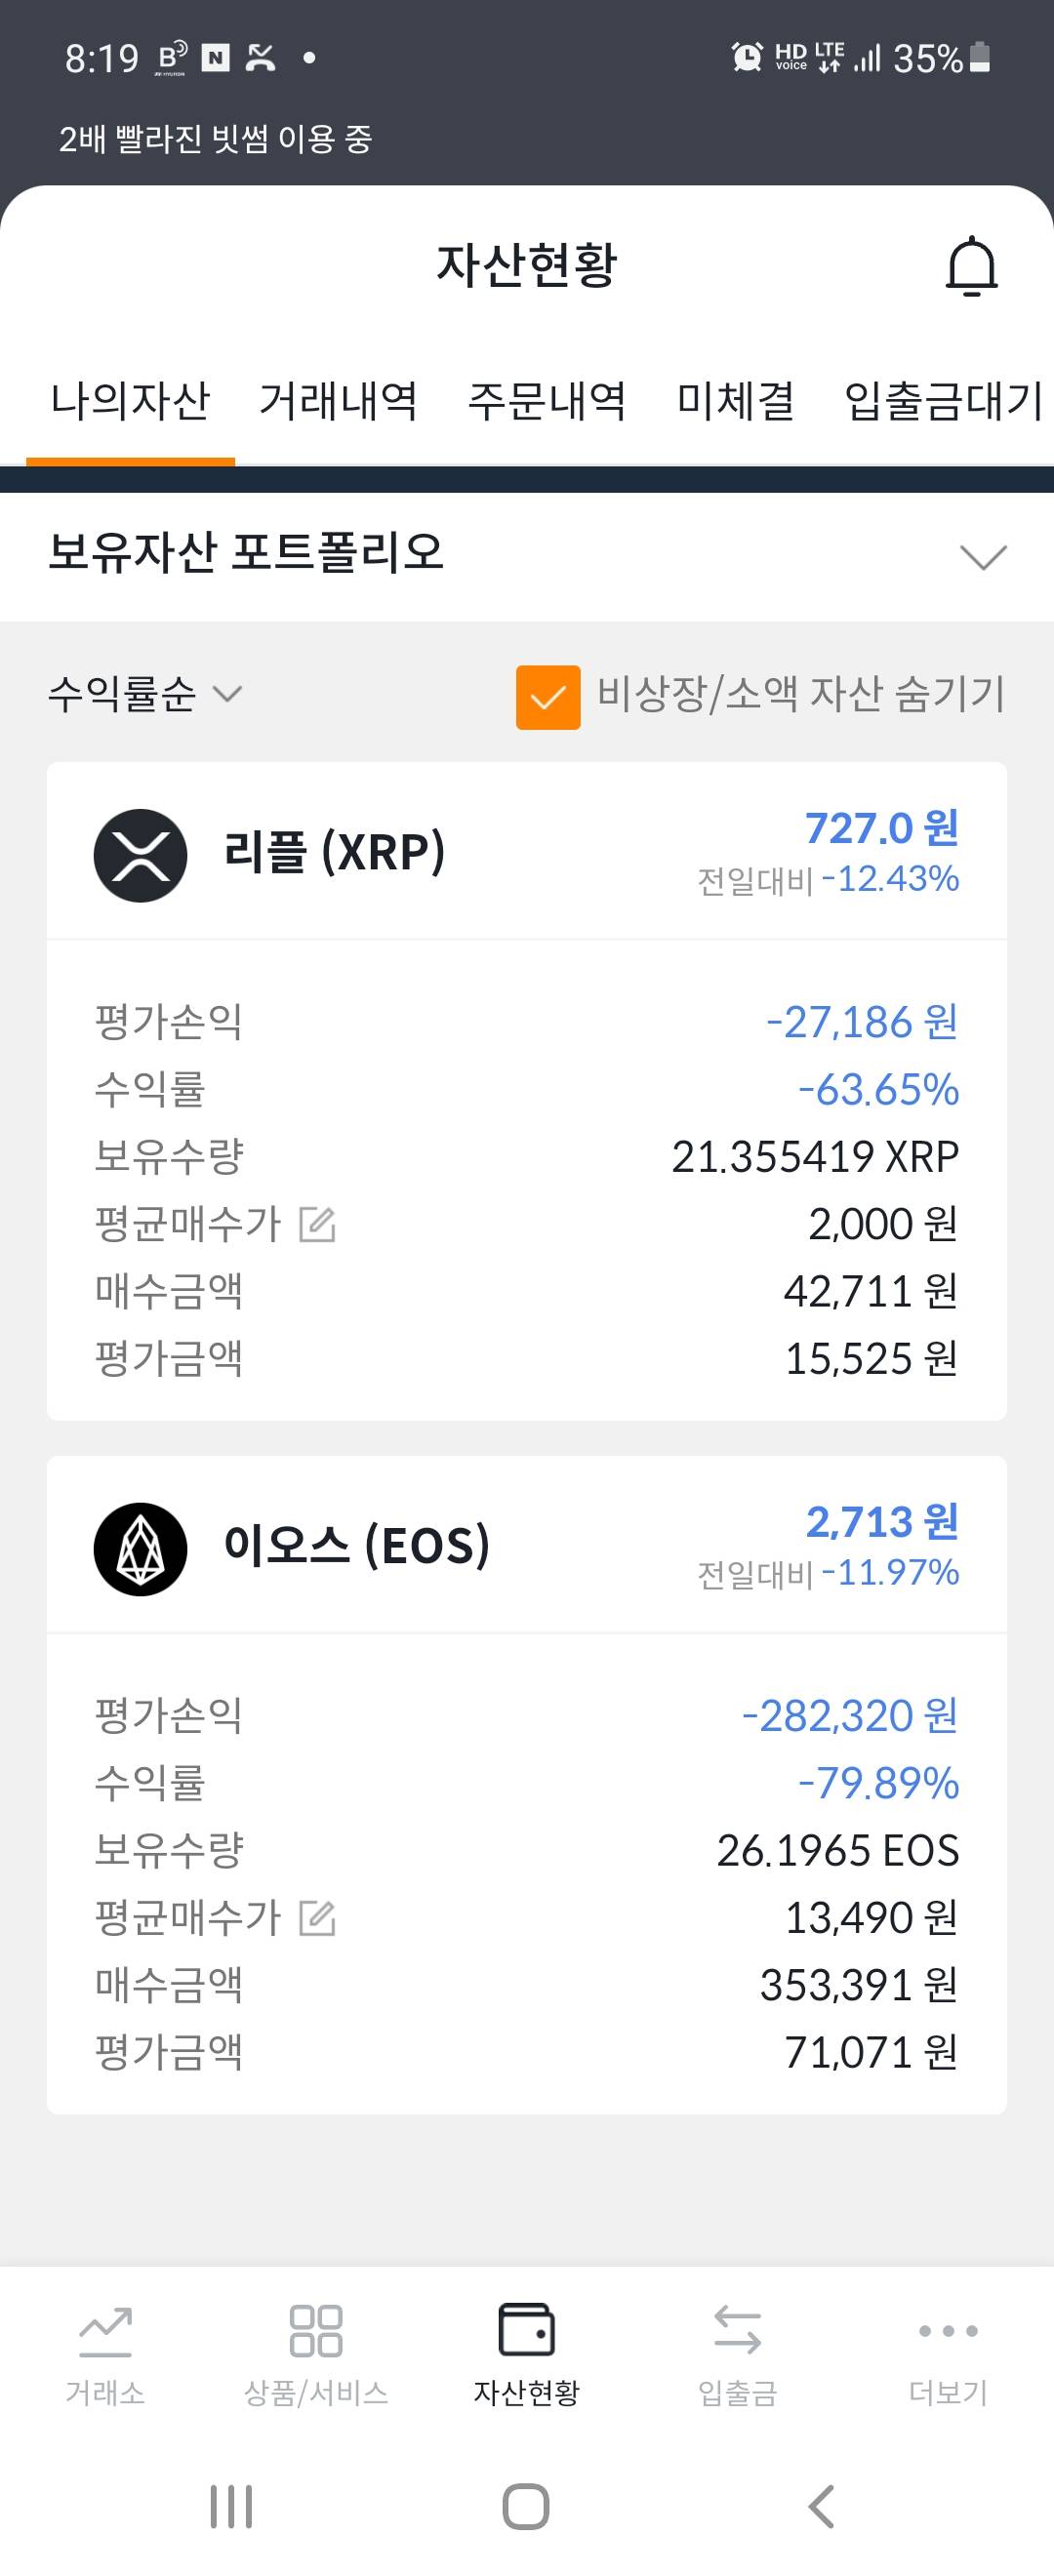
Task: Switch to the 거래내역 tab
Action: click(x=338, y=401)
